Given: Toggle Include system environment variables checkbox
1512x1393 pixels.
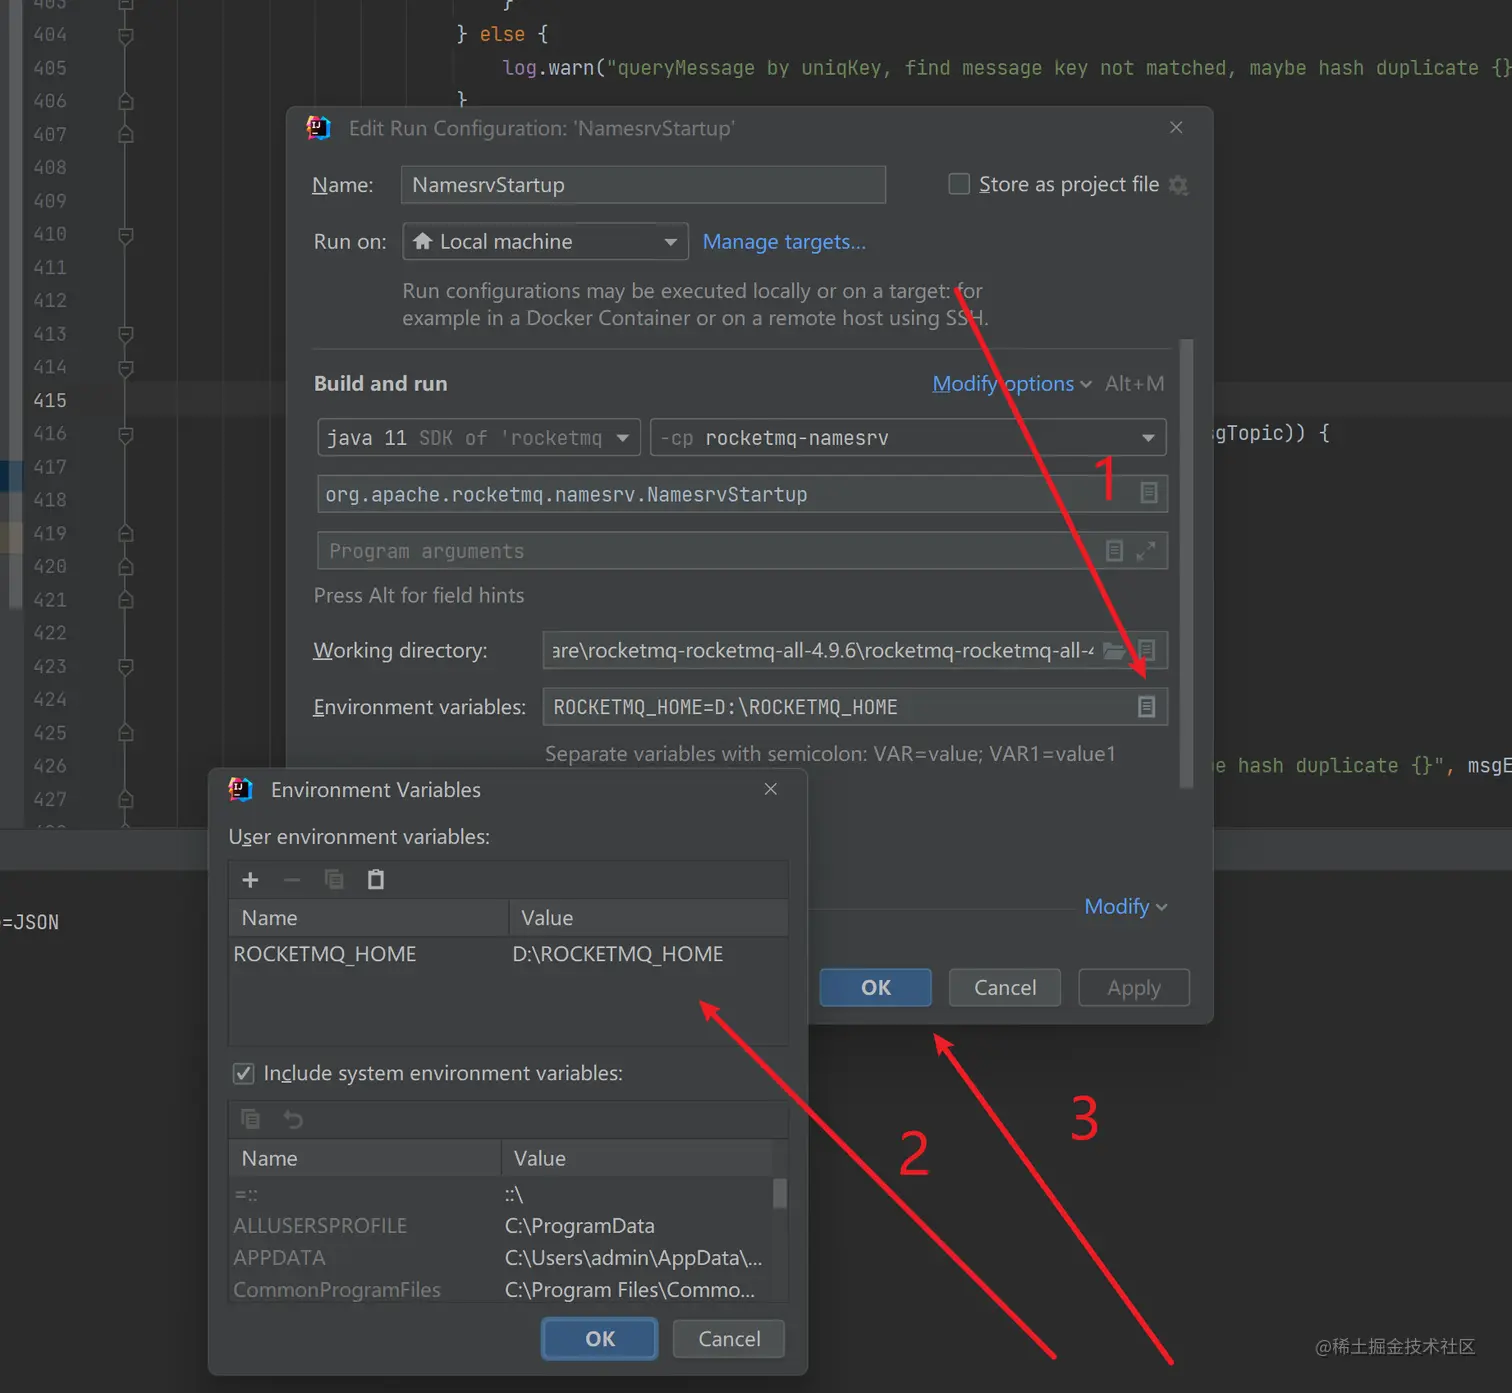Looking at the screenshot, I should pyautogui.click(x=243, y=1073).
